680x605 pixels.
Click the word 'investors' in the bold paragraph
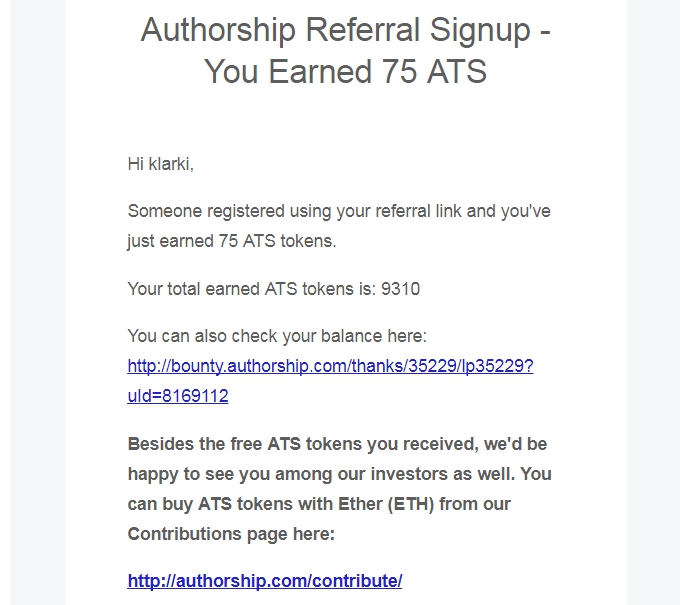[409, 474]
